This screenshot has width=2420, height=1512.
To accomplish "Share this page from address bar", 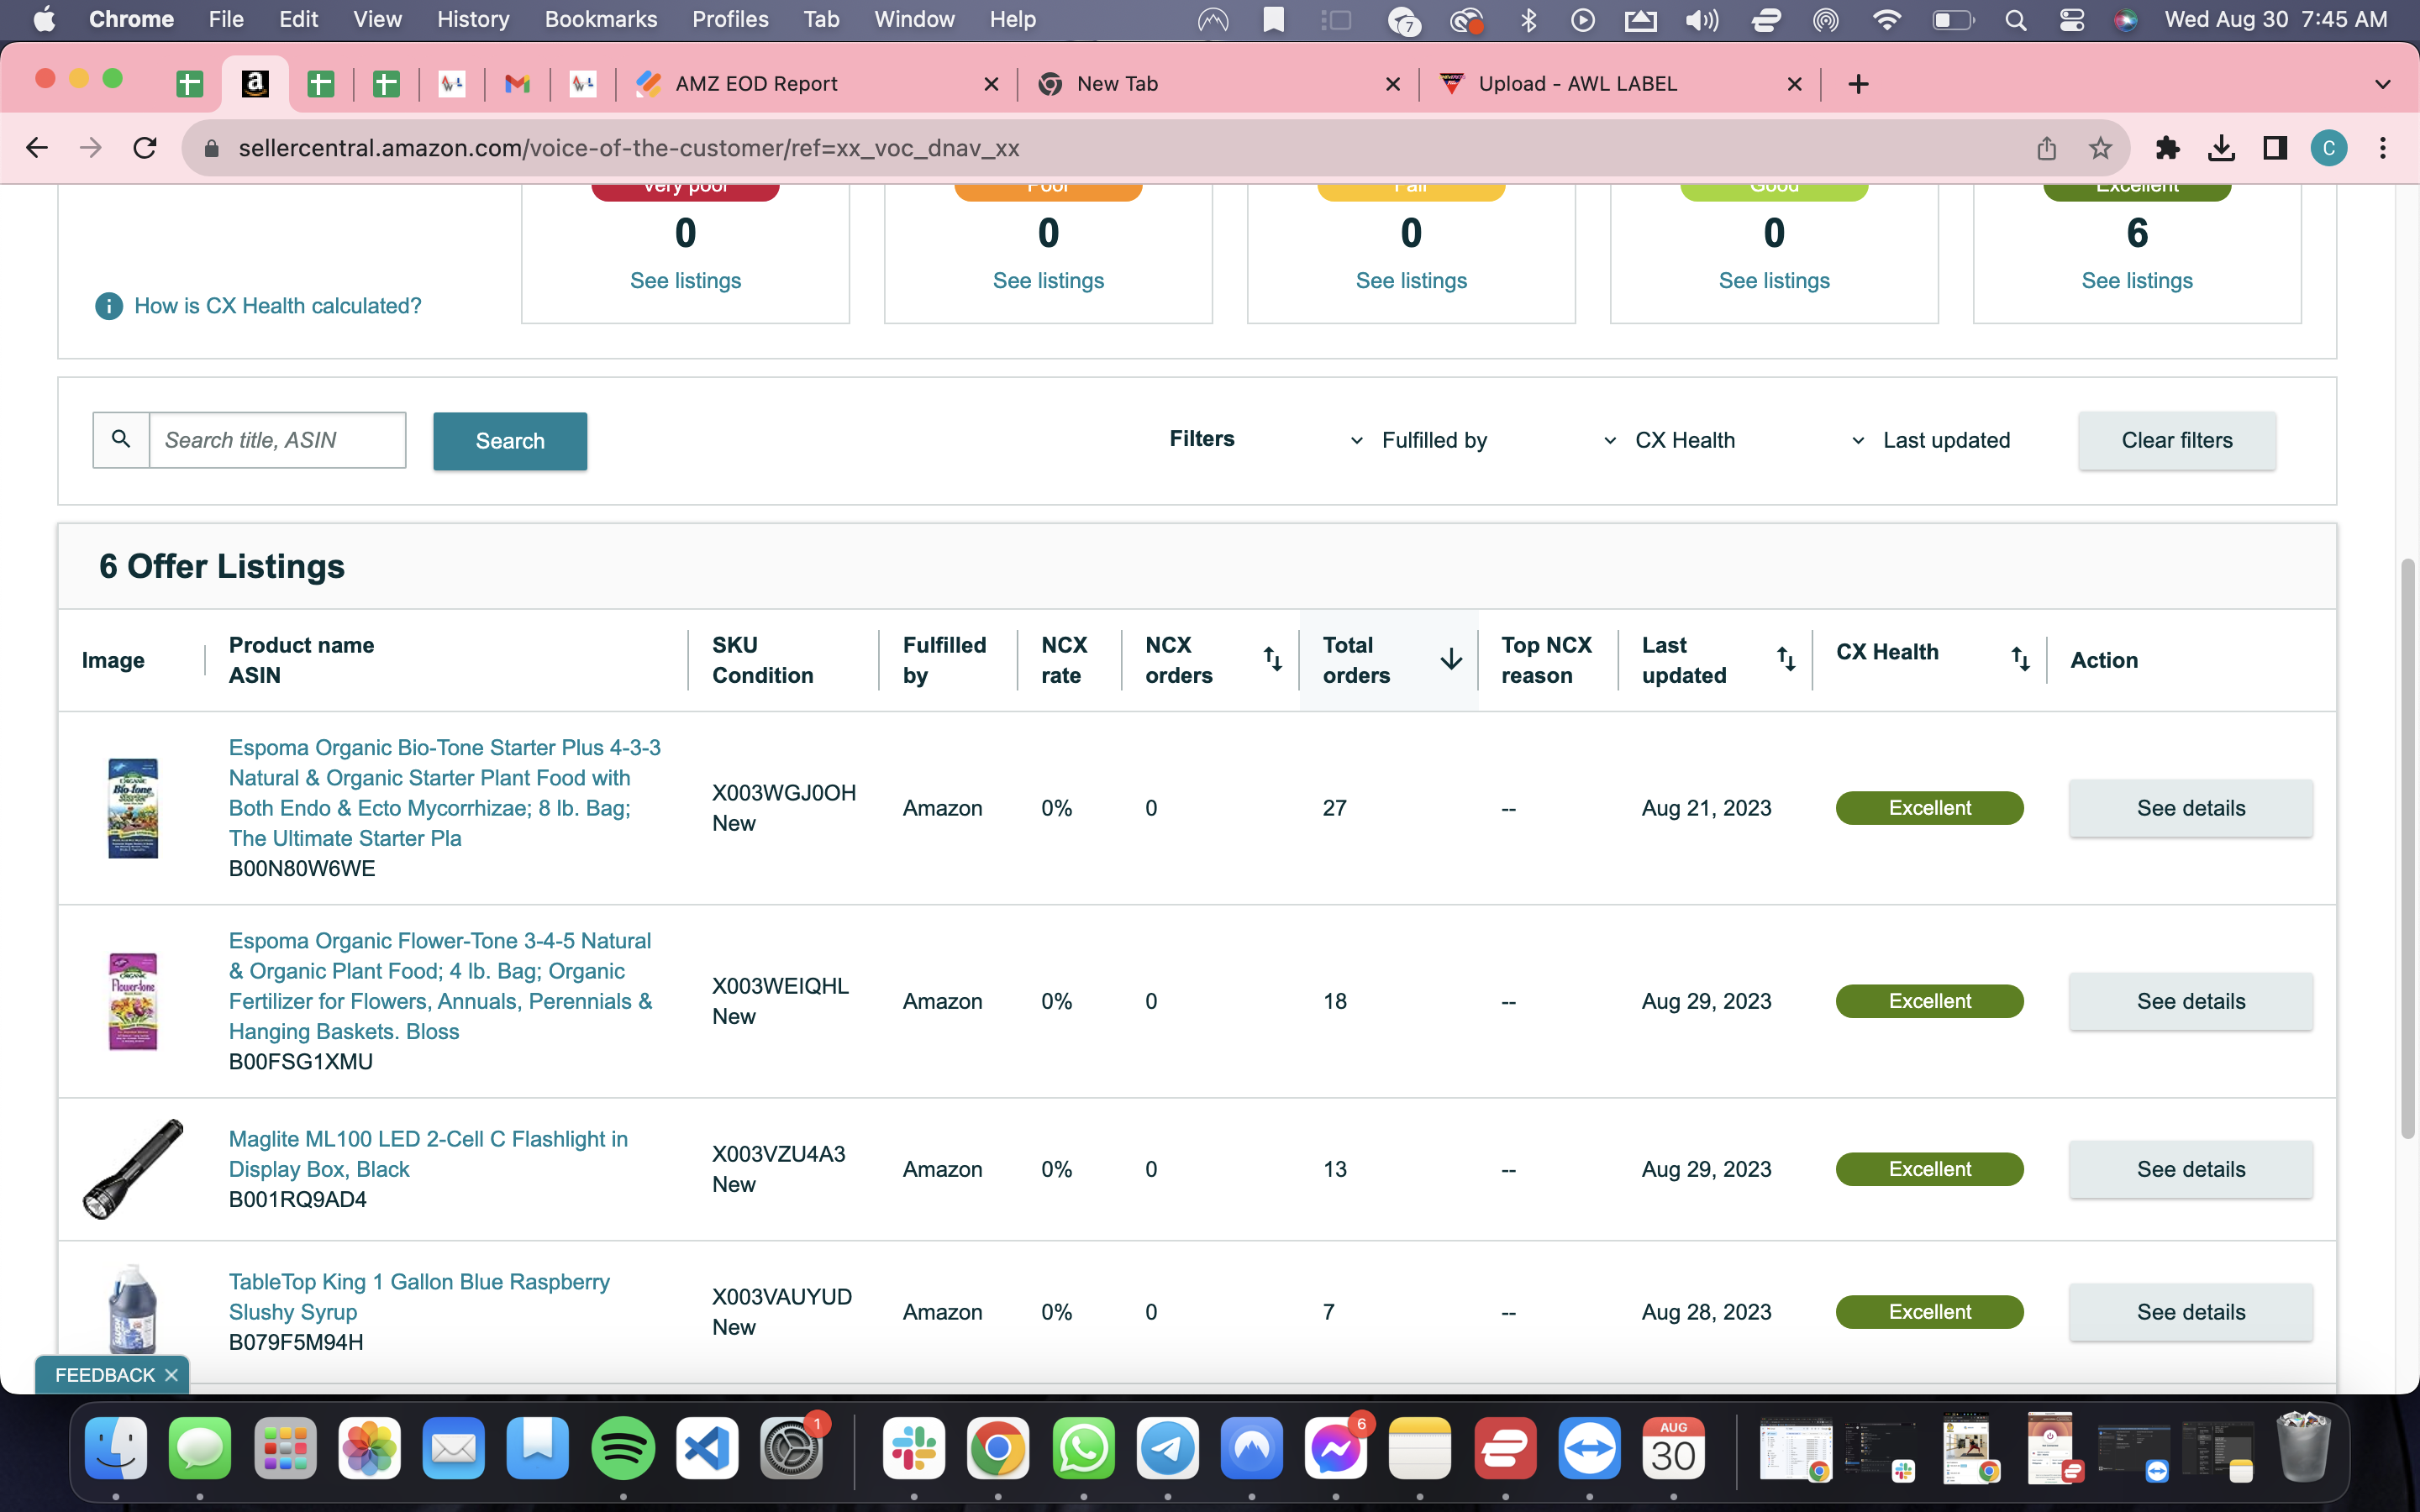I will [2047, 148].
